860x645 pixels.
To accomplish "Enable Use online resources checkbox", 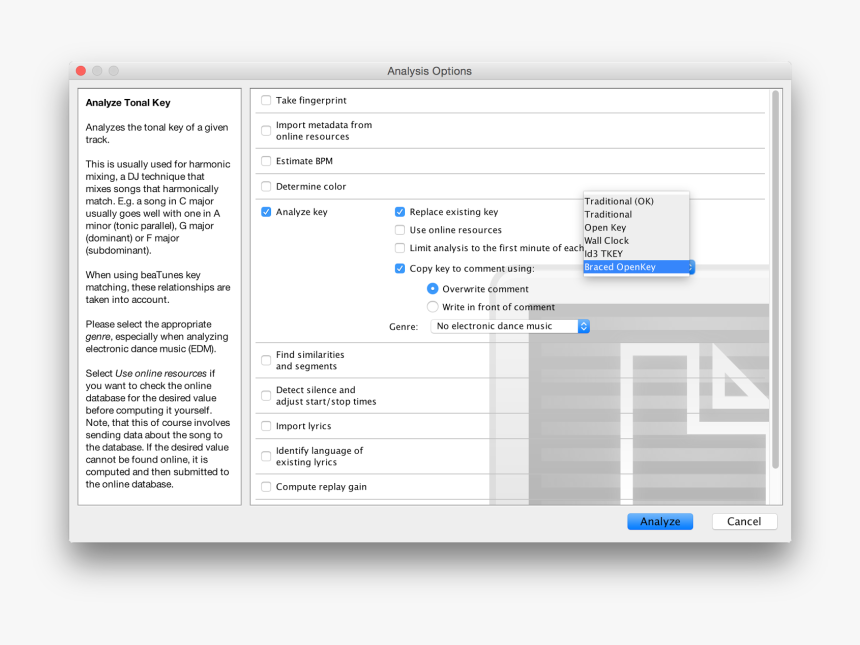I will (400, 230).
